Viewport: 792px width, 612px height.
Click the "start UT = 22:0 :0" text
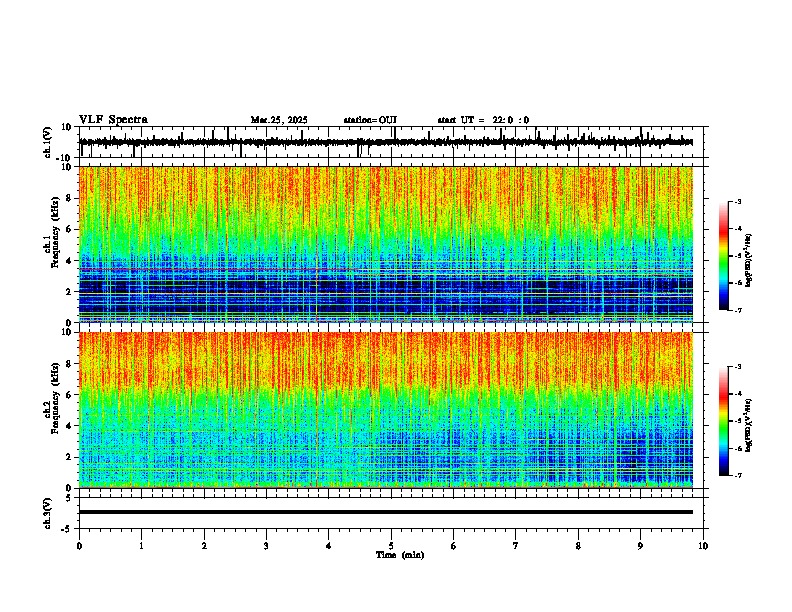[483, 120]
